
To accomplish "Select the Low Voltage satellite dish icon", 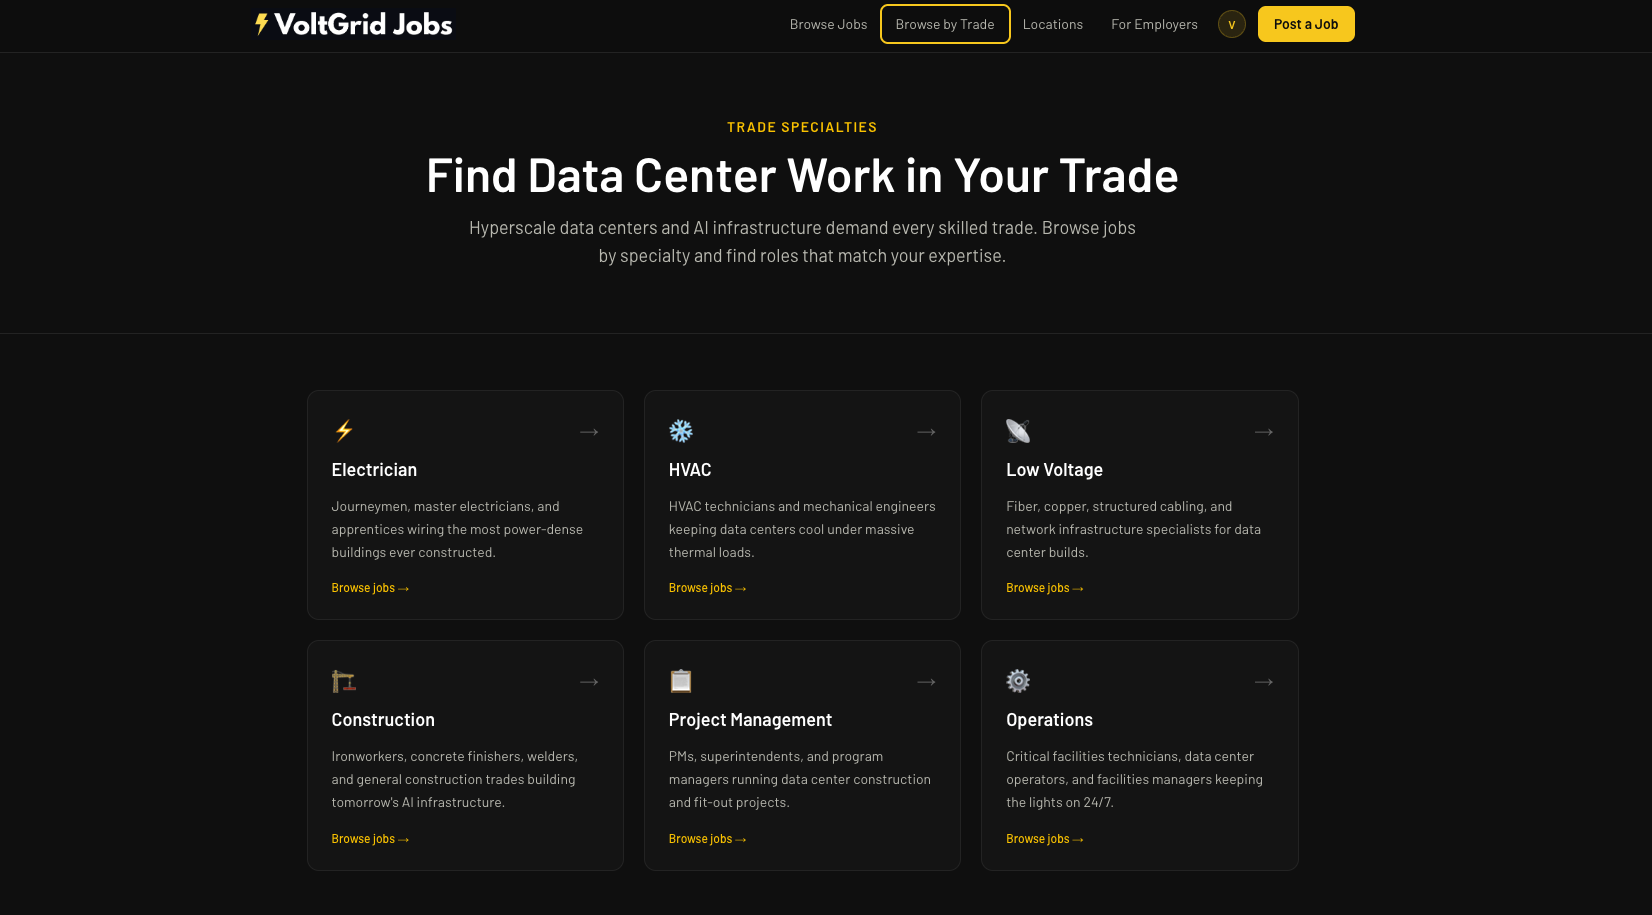I will tap(1018, 431).
